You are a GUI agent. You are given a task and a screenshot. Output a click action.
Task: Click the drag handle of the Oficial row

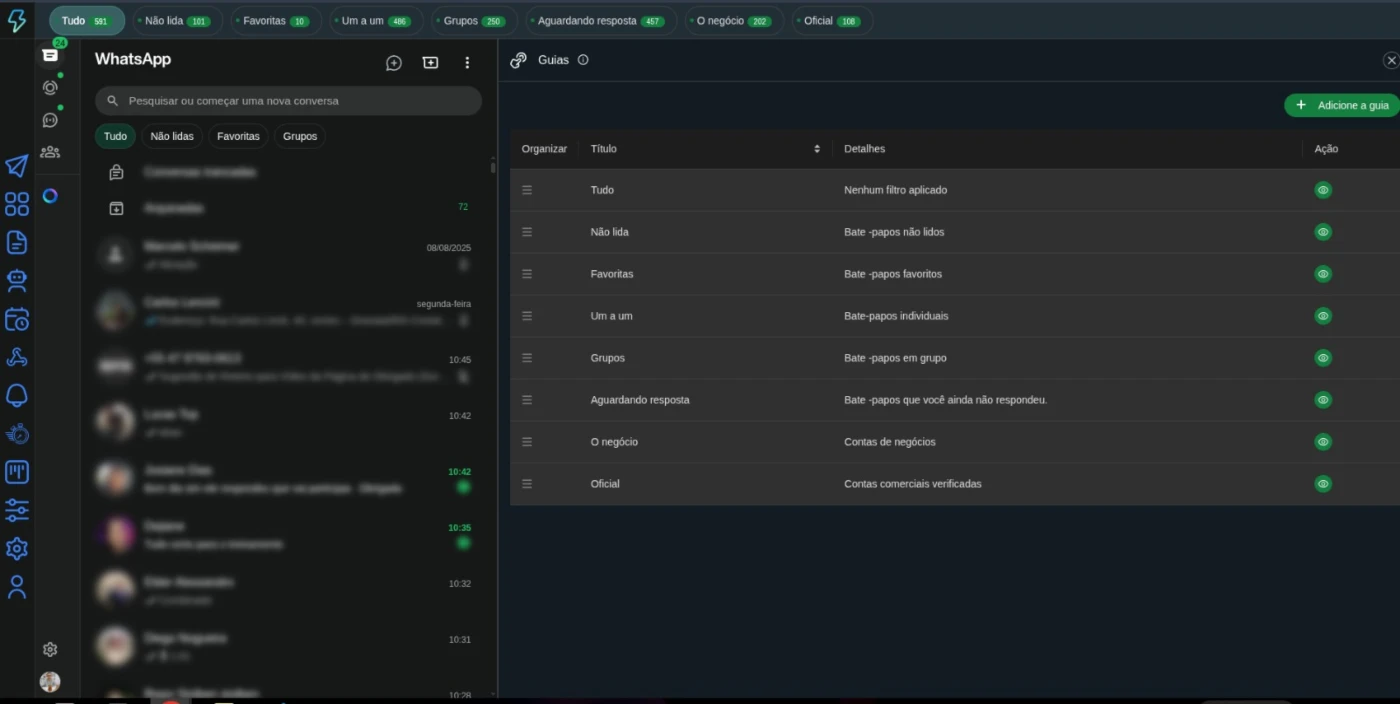pos(527,484)
